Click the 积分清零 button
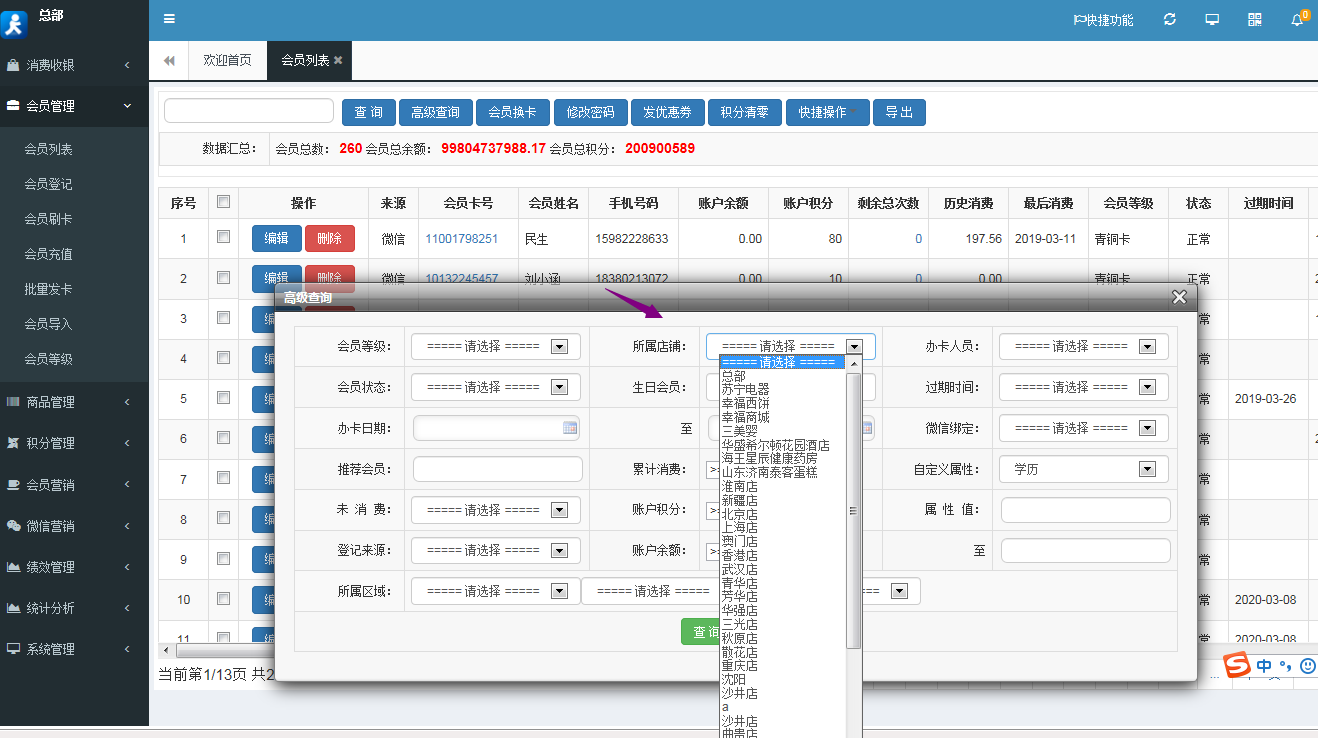 click(x=745, y=113)
